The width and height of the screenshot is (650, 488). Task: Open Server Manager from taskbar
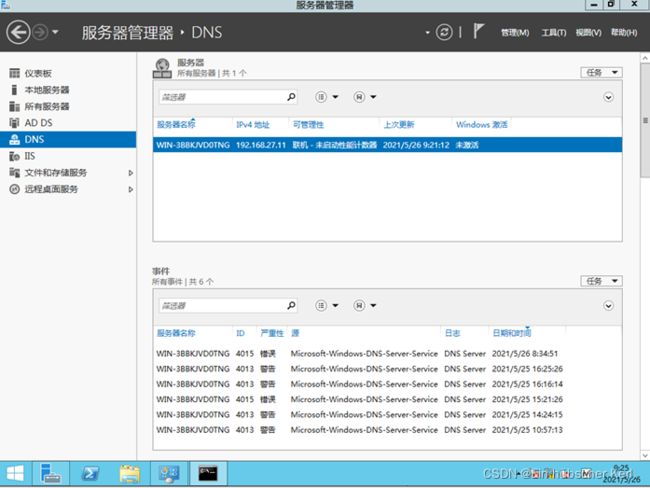(x=51, y=473)
